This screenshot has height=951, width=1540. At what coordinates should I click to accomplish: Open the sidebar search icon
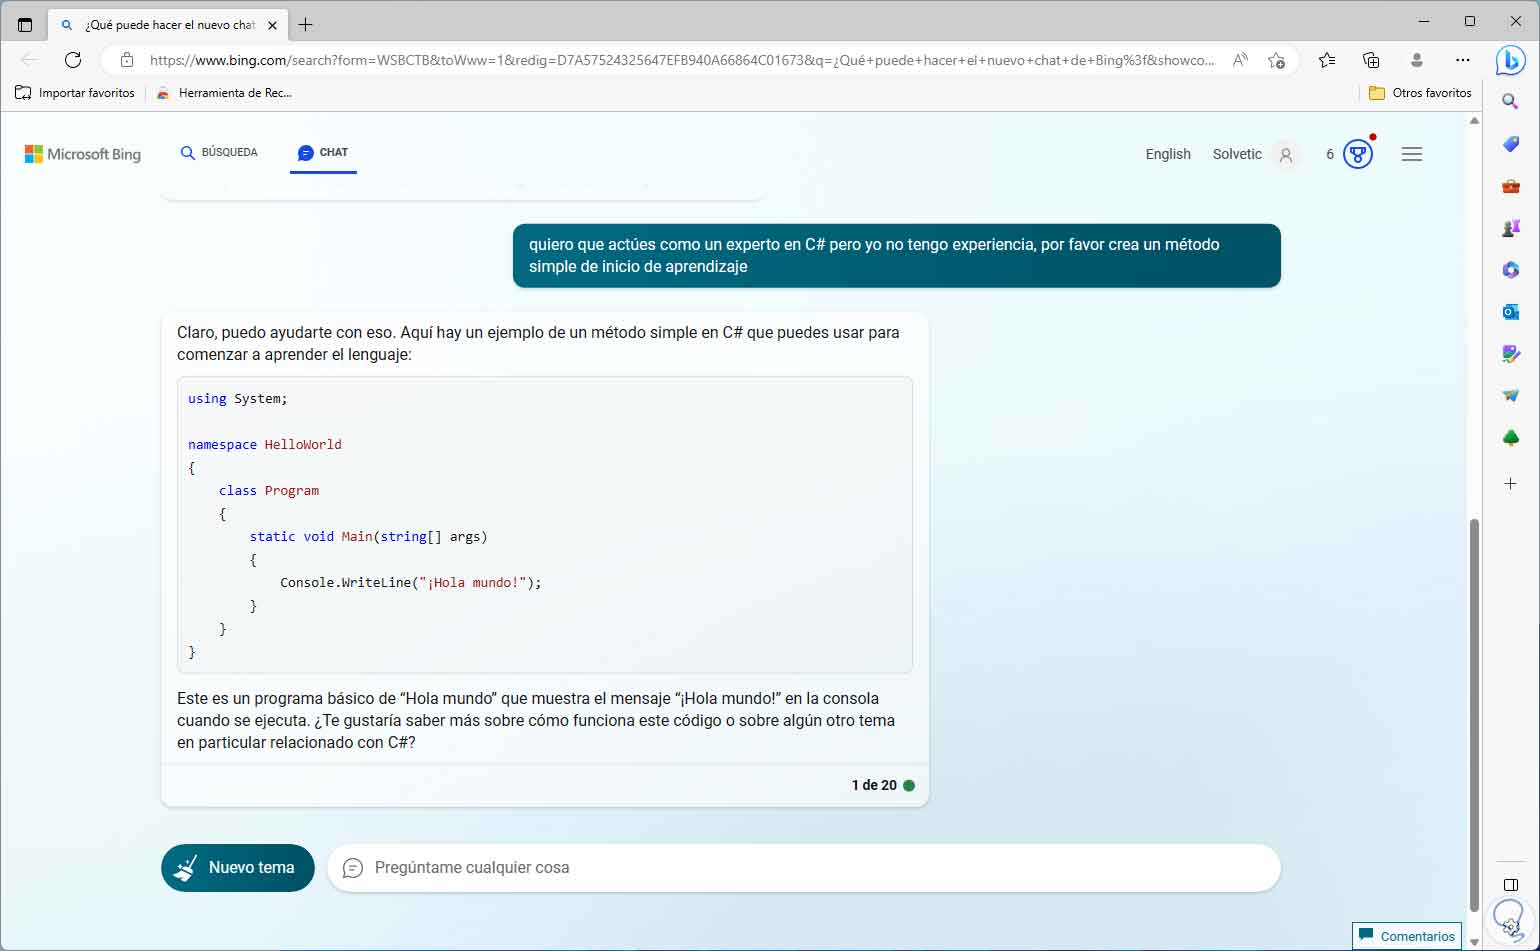pos(1511,101)
